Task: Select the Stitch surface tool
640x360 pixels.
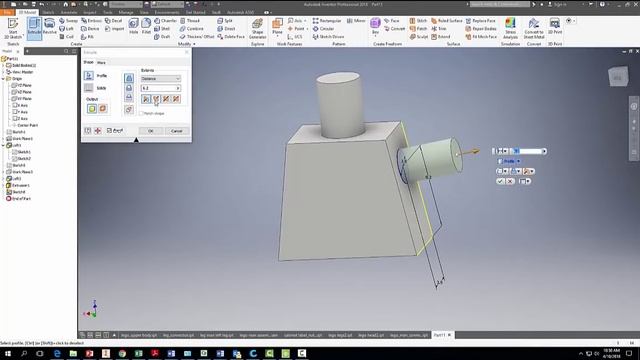Action: pos(418,20)
